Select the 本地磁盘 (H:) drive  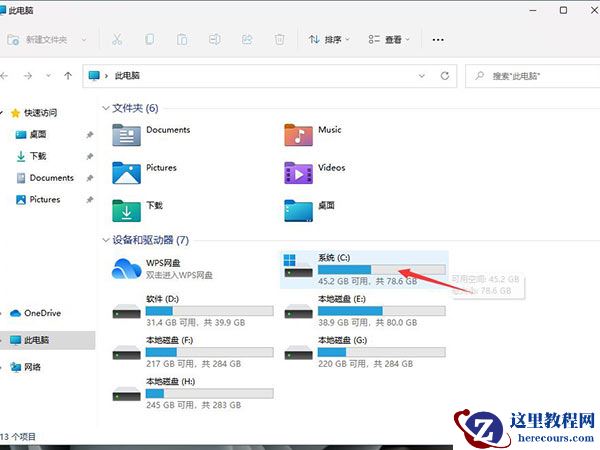click(193, 393)
